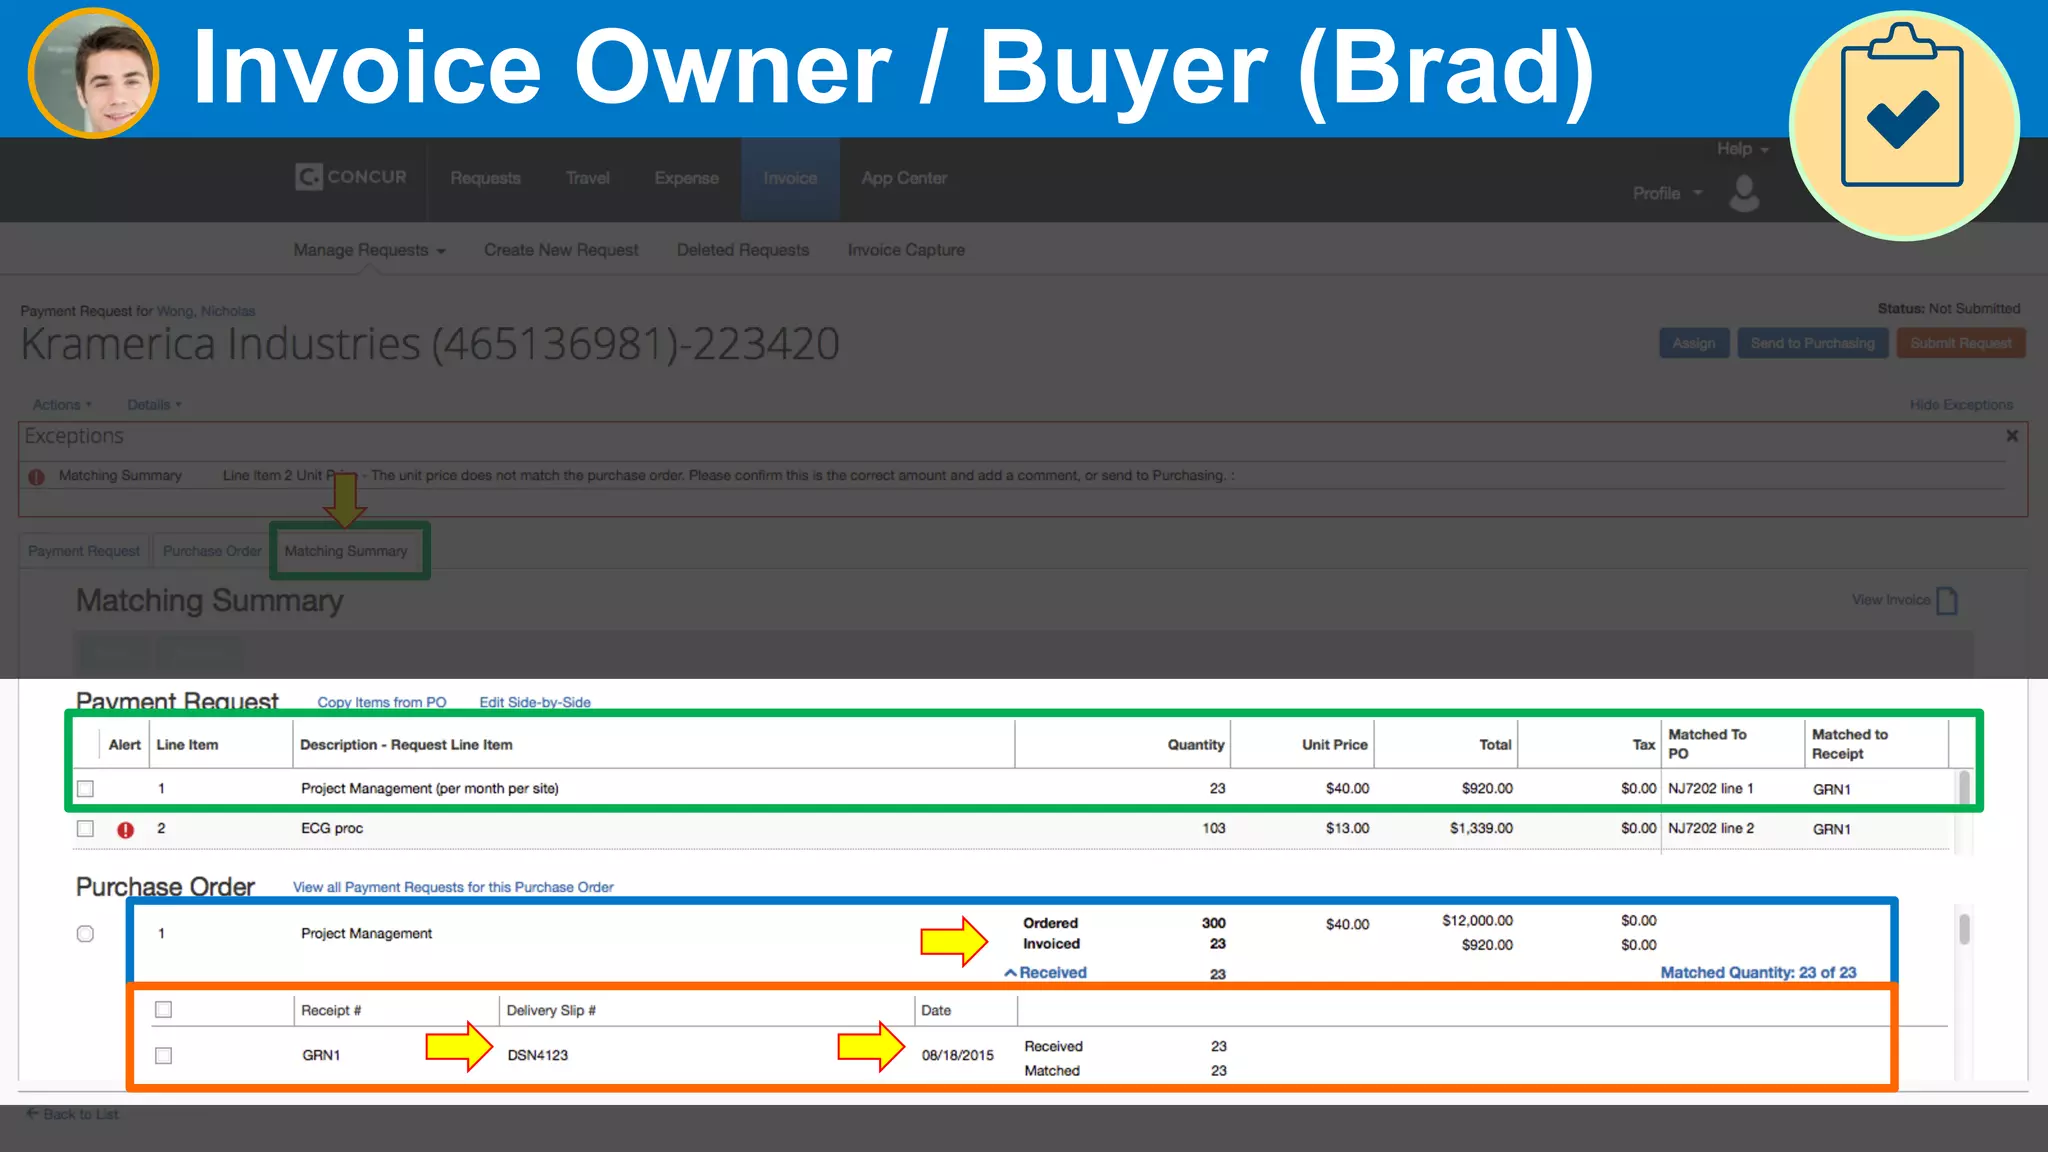2048x1152 pixels.
Task: Click the Description - Request Line Item header
Action: click(406, 745)
